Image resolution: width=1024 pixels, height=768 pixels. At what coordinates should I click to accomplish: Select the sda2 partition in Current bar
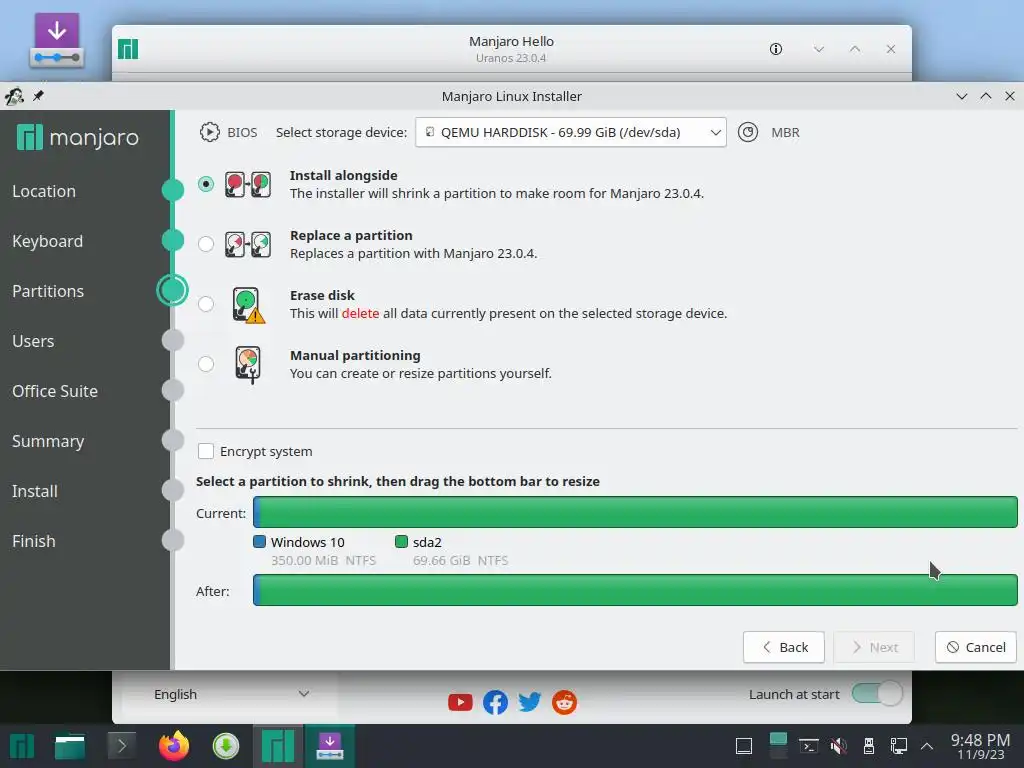coord(639,512)
